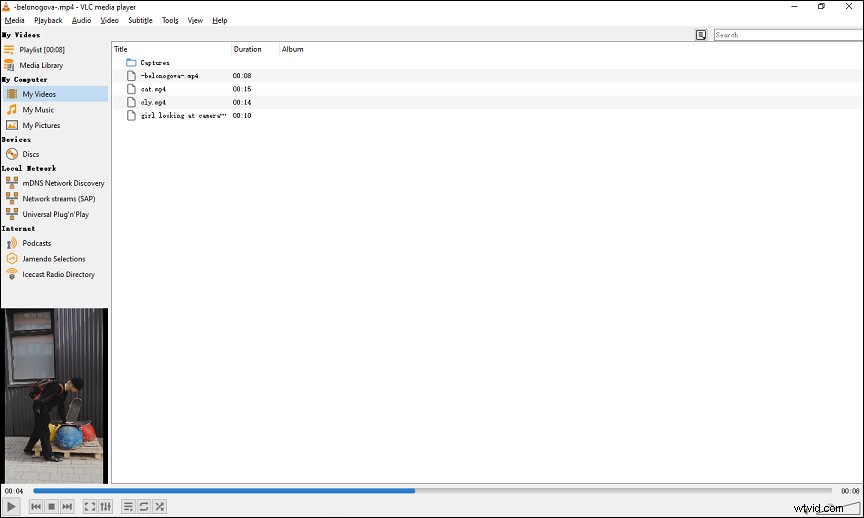This screenshot has width=864, height=518.
Task: Open the View menu
Action: click(x=195, y=20)
